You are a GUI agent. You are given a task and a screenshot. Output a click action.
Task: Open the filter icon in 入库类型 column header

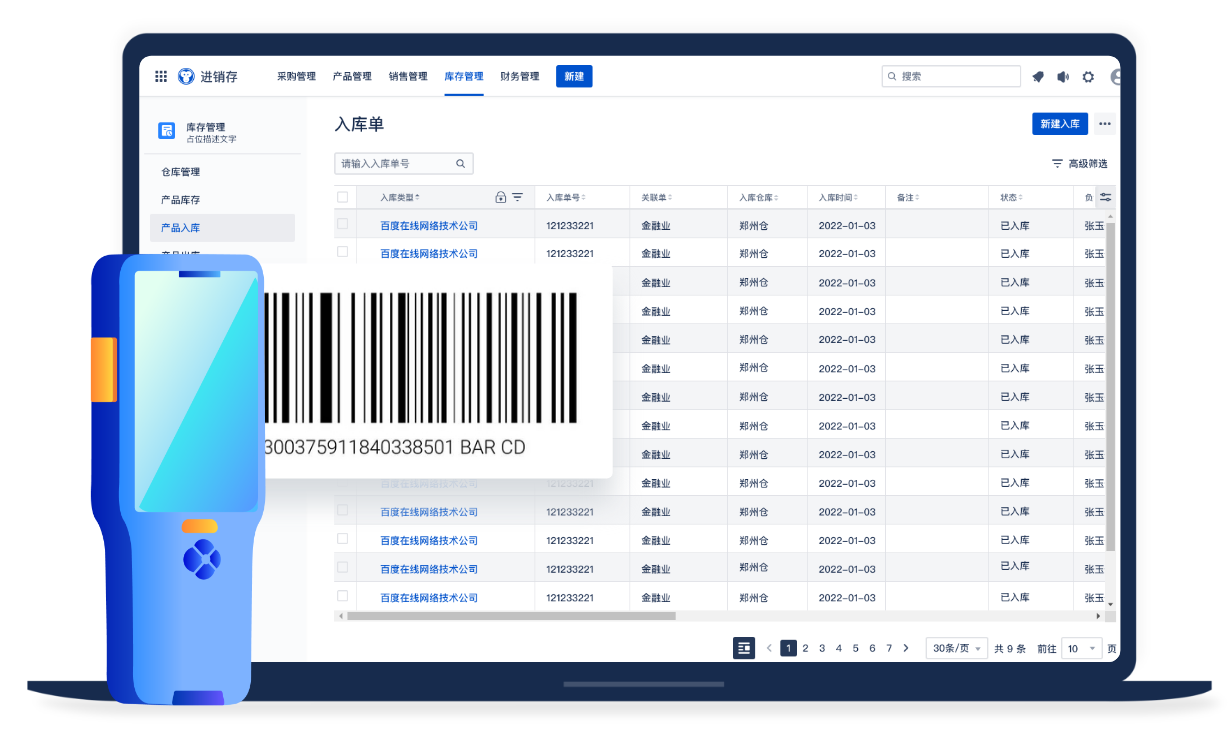[x=517, y=197]
